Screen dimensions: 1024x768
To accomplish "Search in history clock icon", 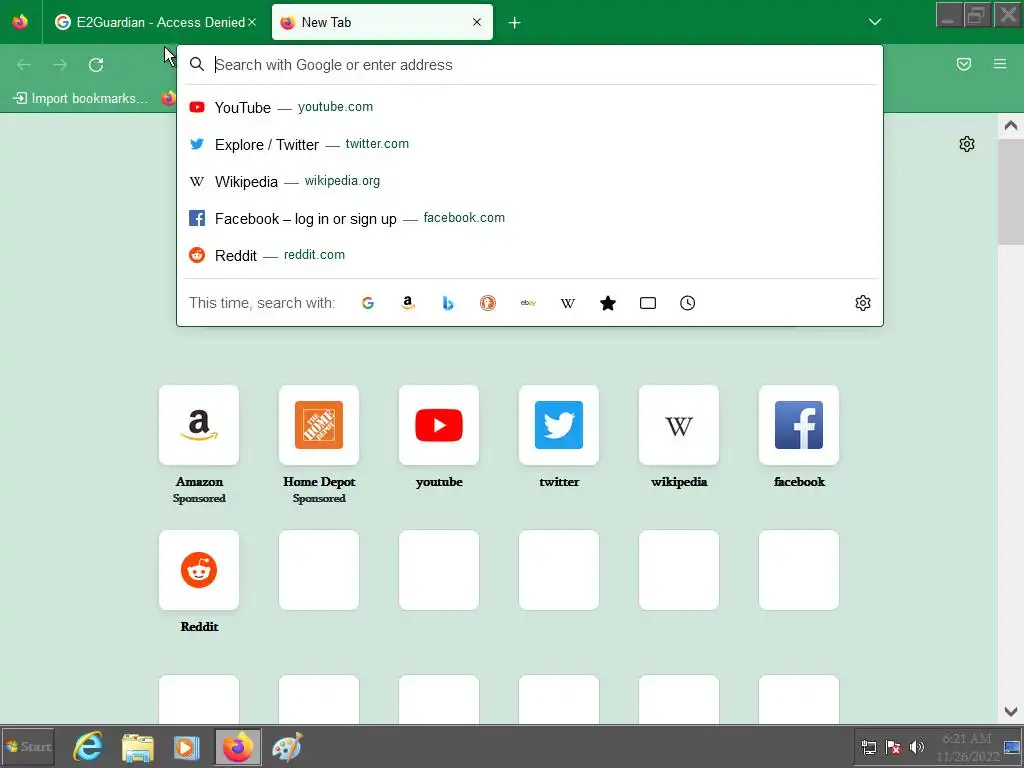I will [688, 303].
